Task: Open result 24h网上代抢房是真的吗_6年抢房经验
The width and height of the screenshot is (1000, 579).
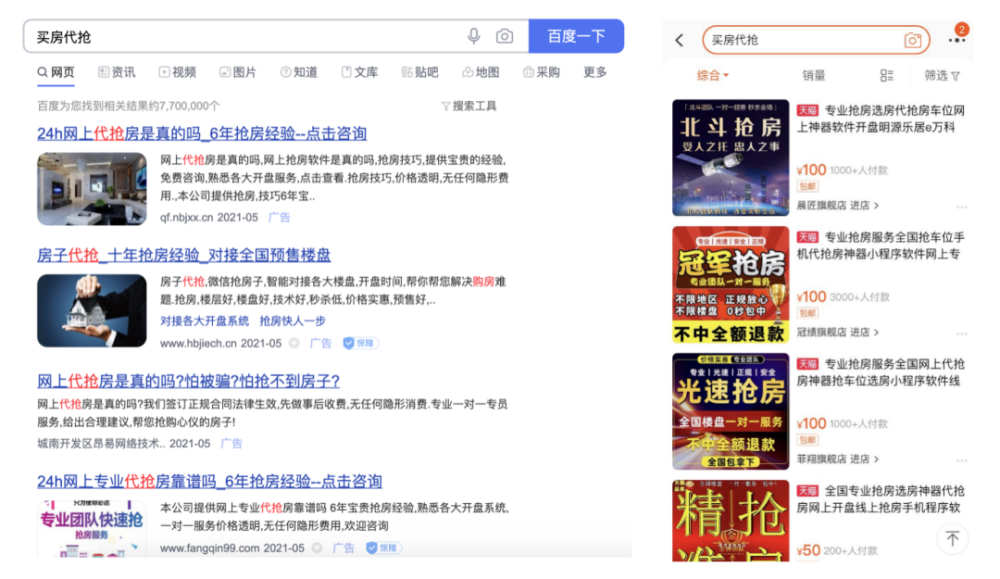Action: click(202, 133)
